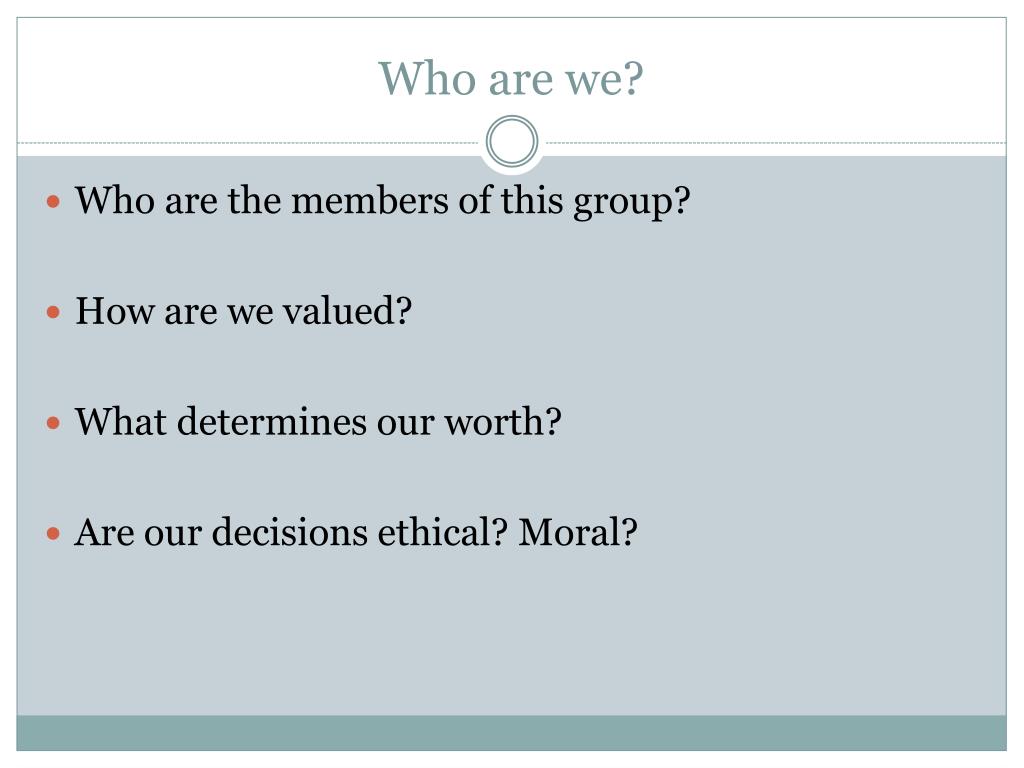Select the line "What determines our worth?"
This screenshot has width=1024, height=768.
tap(318, 422)
